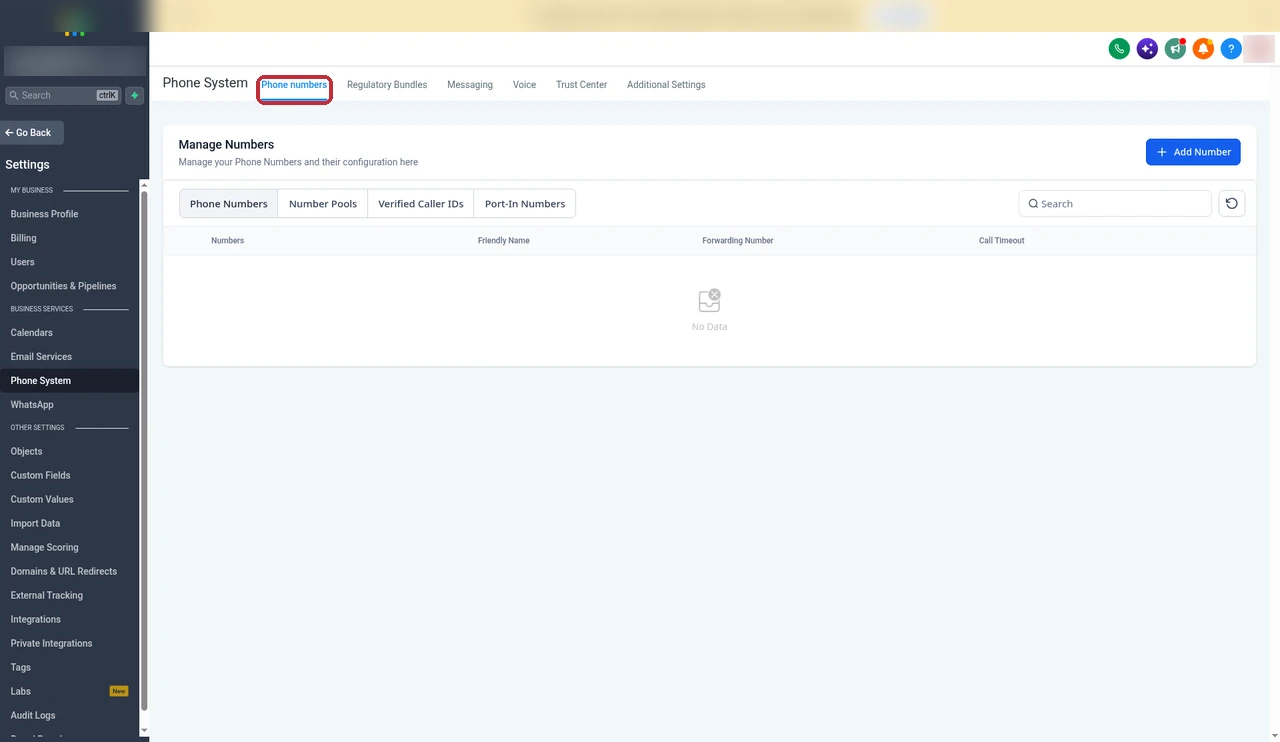Go to Manage Scoring
Screen dimensions: 1280x742
click(44, 548)
